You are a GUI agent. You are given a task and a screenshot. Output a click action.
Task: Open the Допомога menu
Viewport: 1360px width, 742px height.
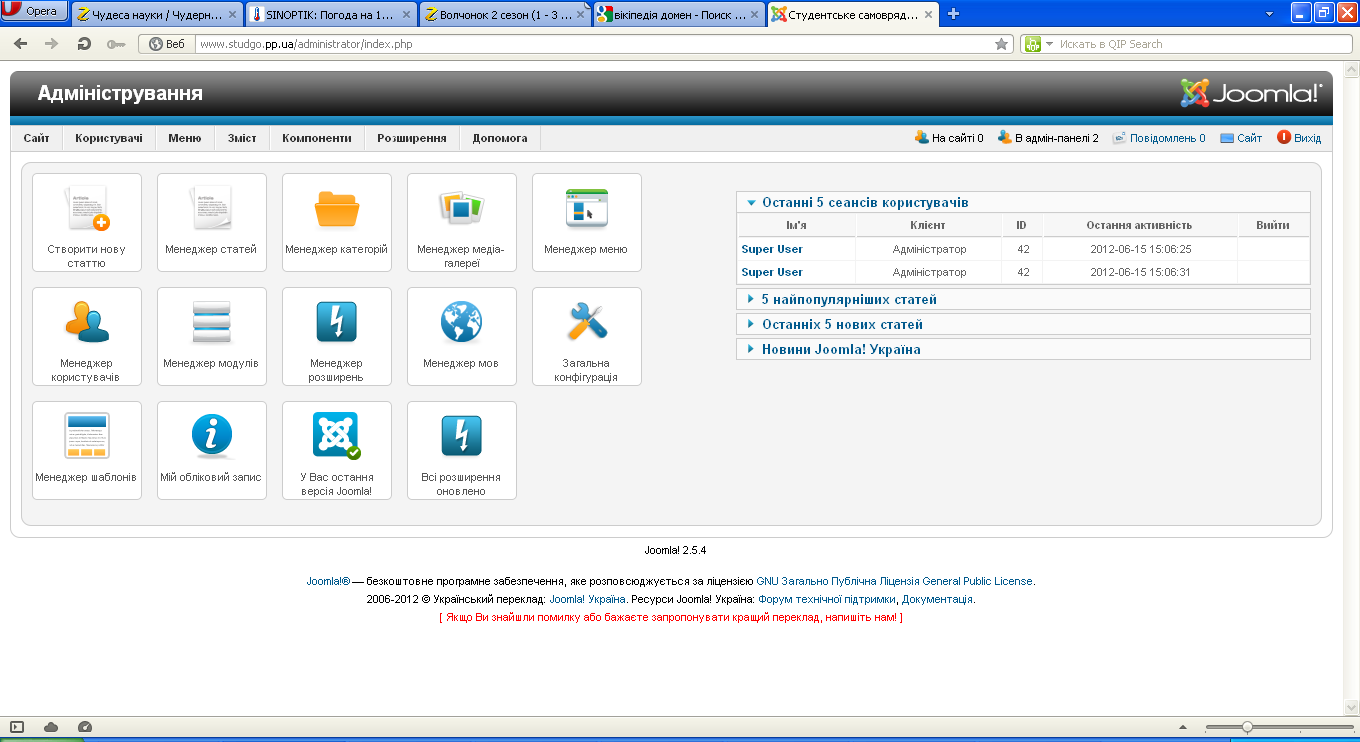tap(500, 138)
